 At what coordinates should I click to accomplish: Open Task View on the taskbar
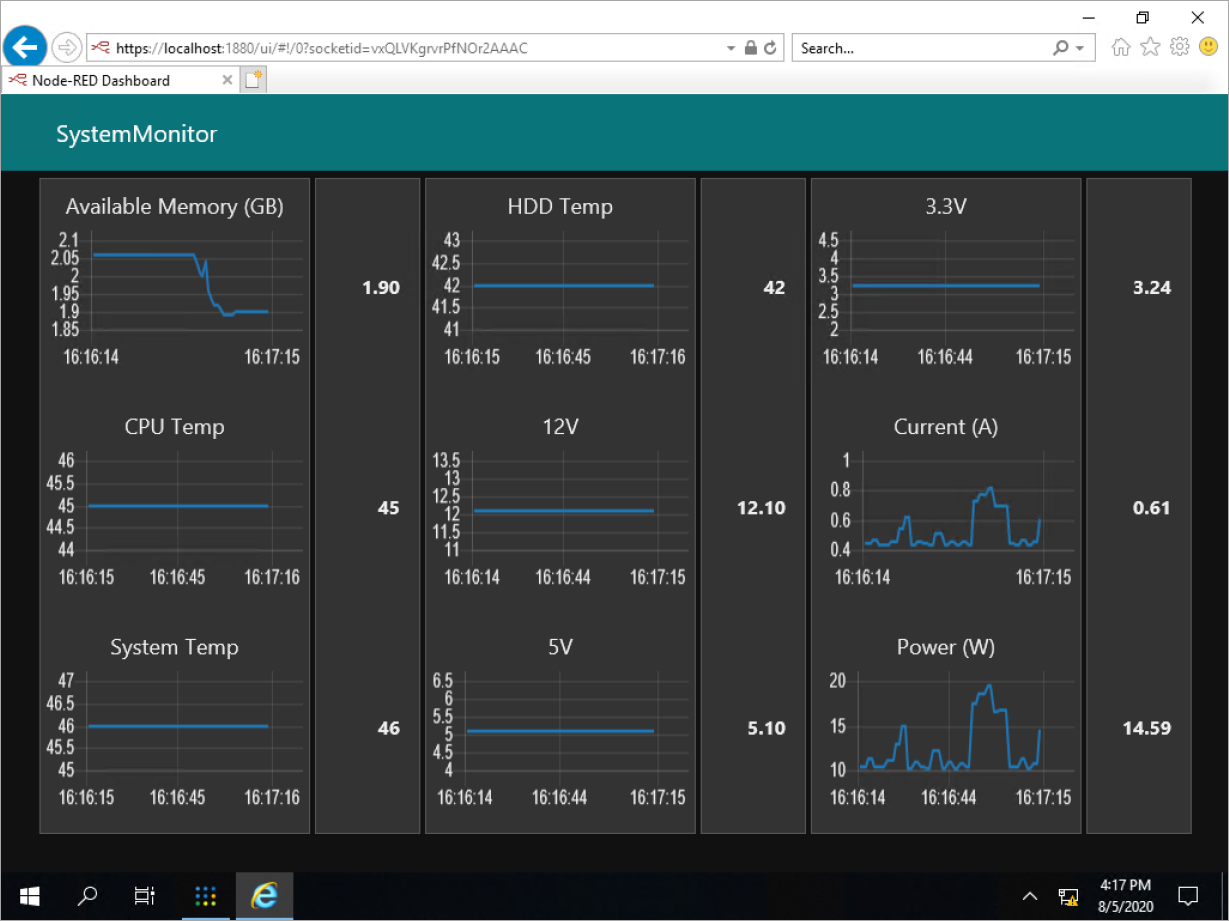coord(145,896)
